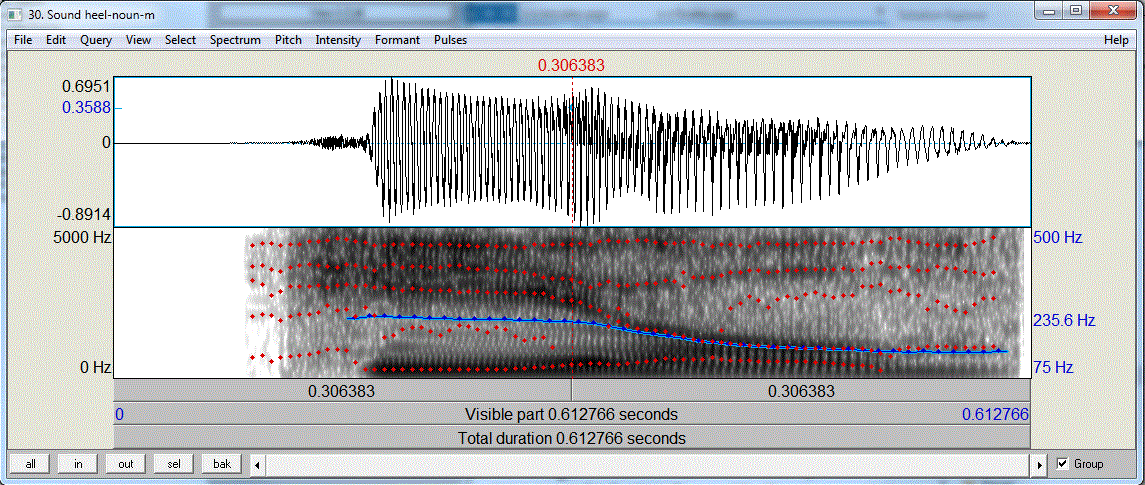The width and height of the screenshot is (1145, 485).
Task: Click the 'in' zoom button
Action: [79, 464]
